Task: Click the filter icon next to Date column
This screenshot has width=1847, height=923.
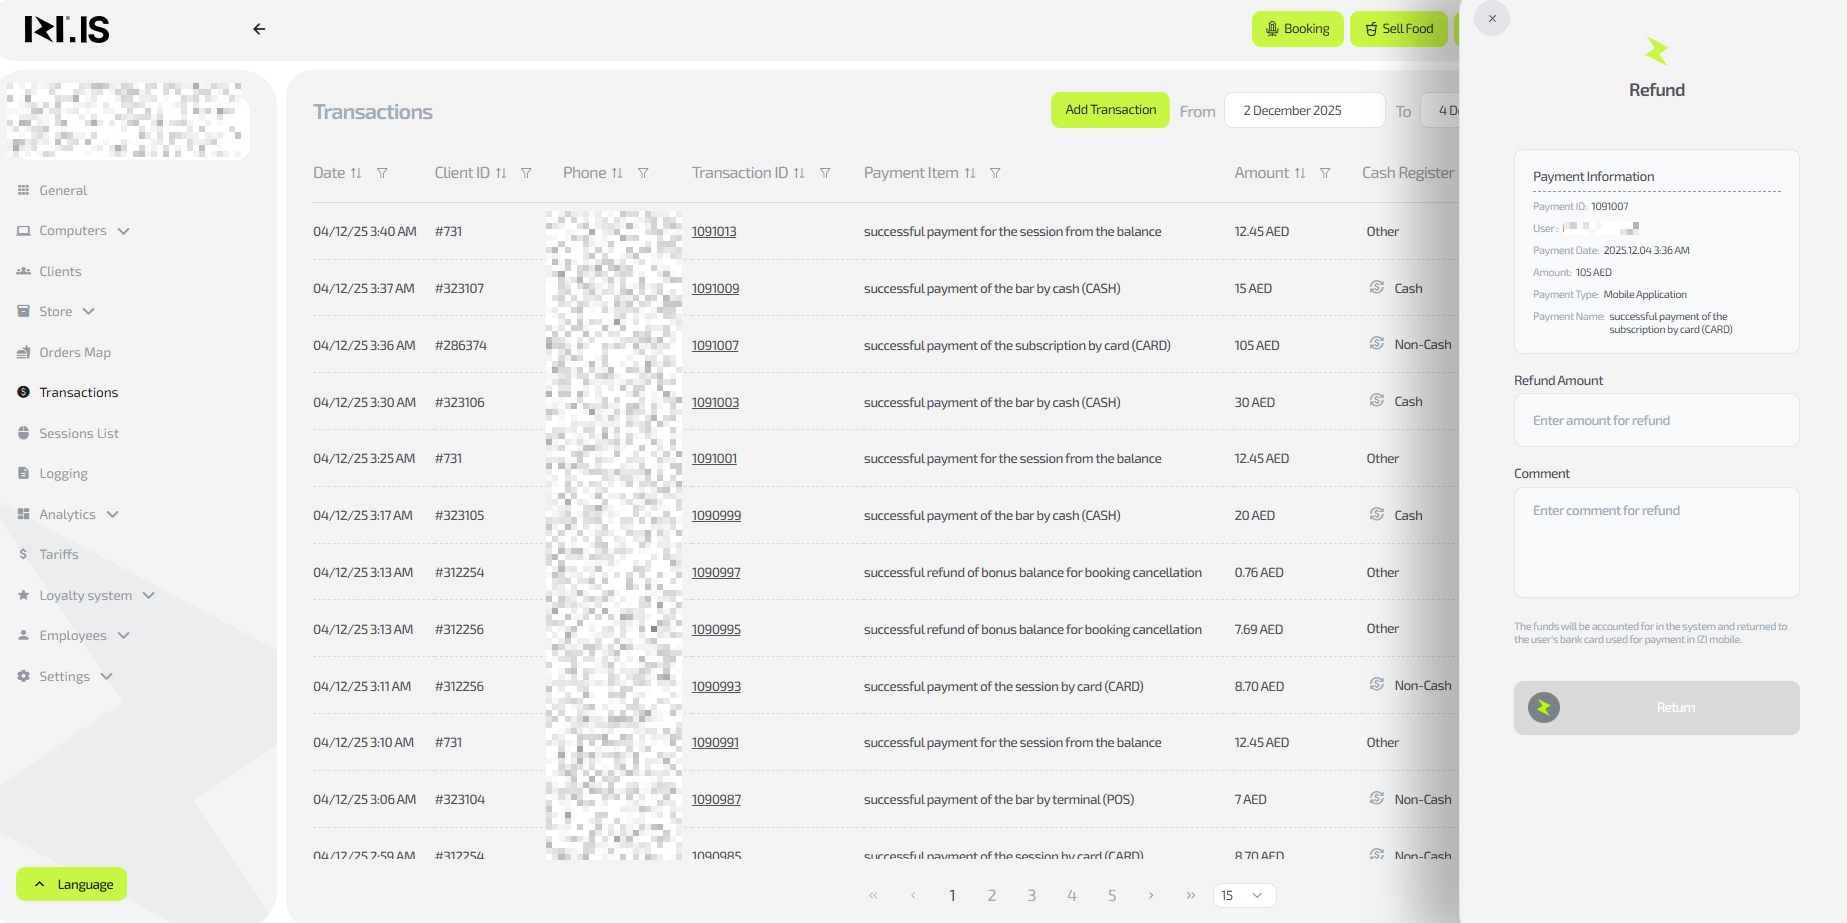Action: pyautogui.click(x=382, y=173)
